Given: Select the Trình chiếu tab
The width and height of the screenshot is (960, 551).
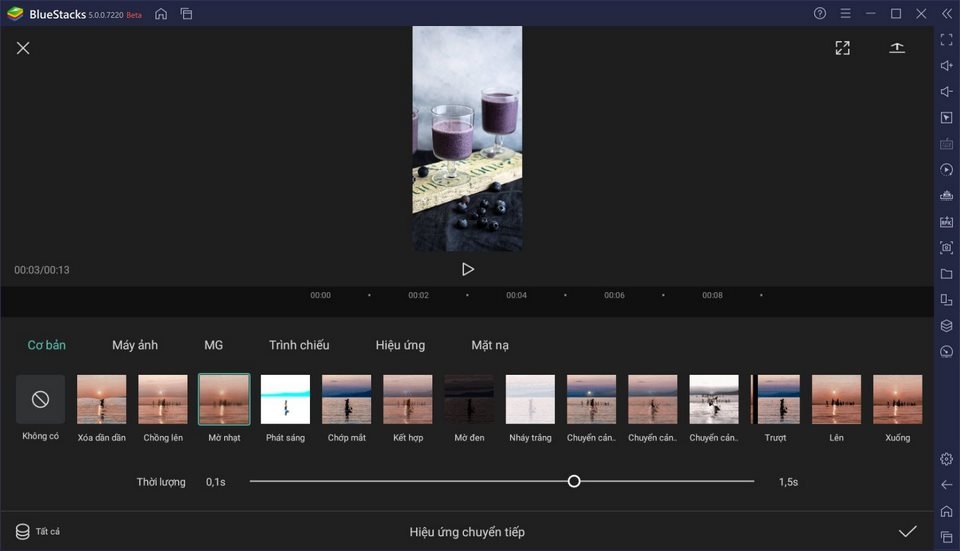Looking at the screenshot, I should [299, 345].
